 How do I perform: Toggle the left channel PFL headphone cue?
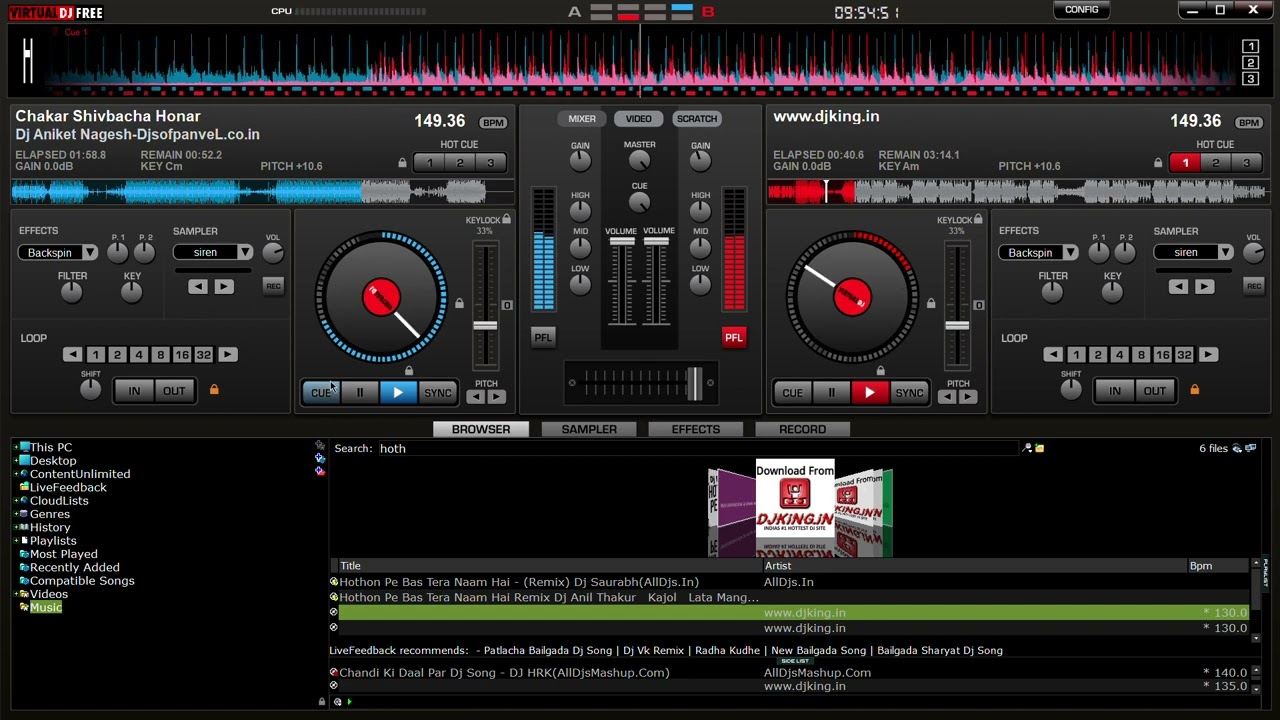coord(543,338)
